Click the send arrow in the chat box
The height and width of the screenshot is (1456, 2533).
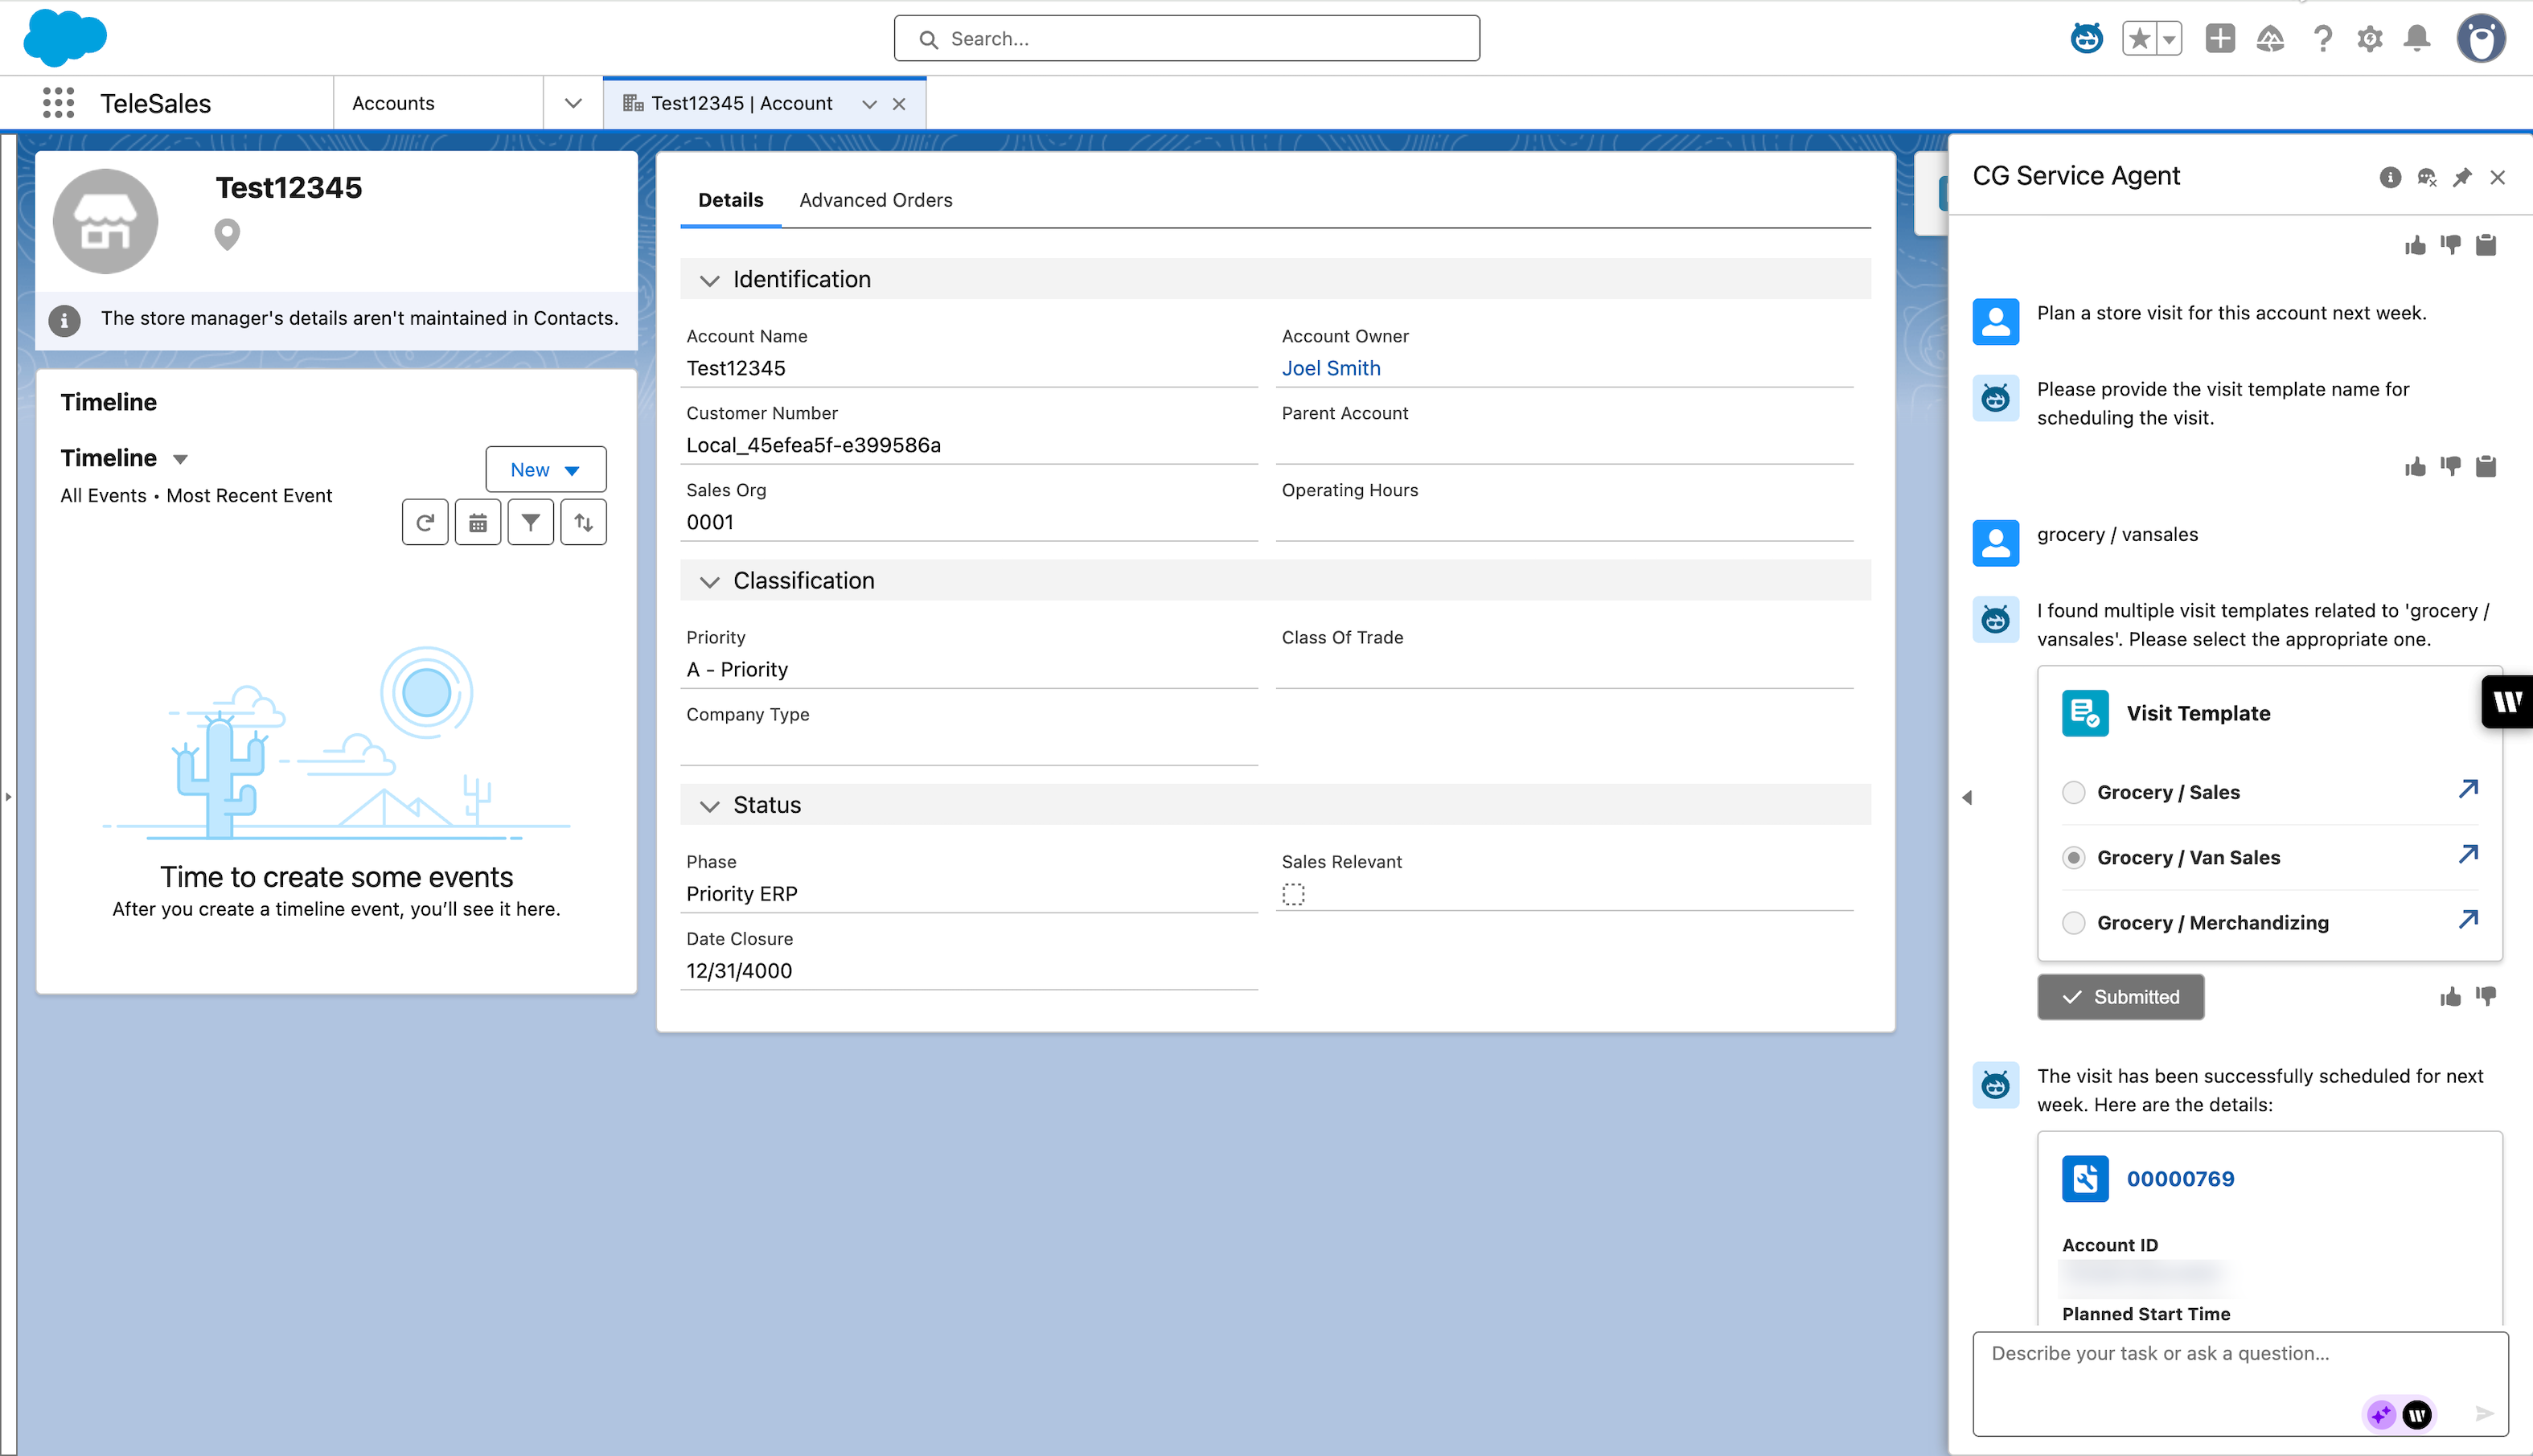(x=2484, y=1414)
